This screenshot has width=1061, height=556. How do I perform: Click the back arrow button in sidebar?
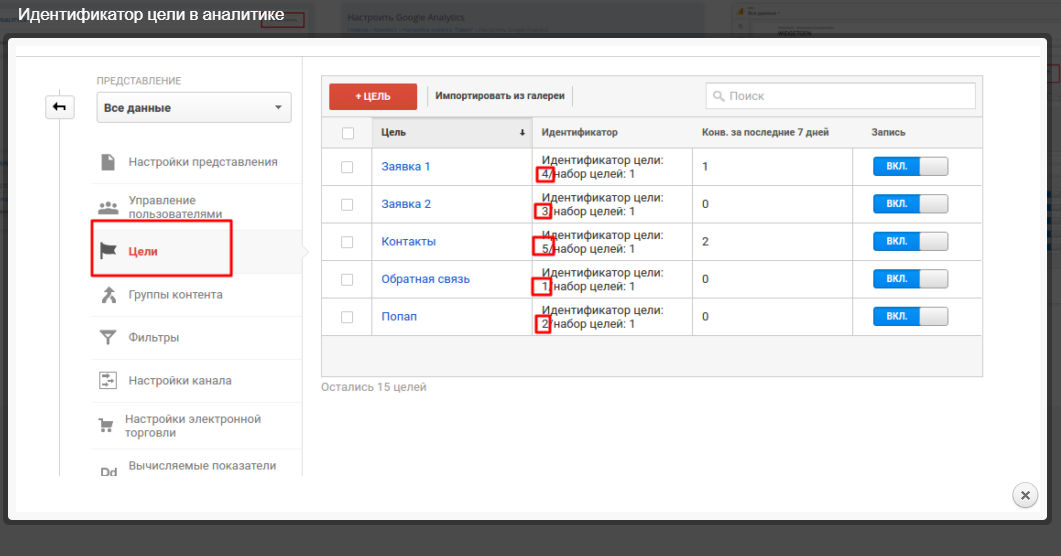coord(60,107)
